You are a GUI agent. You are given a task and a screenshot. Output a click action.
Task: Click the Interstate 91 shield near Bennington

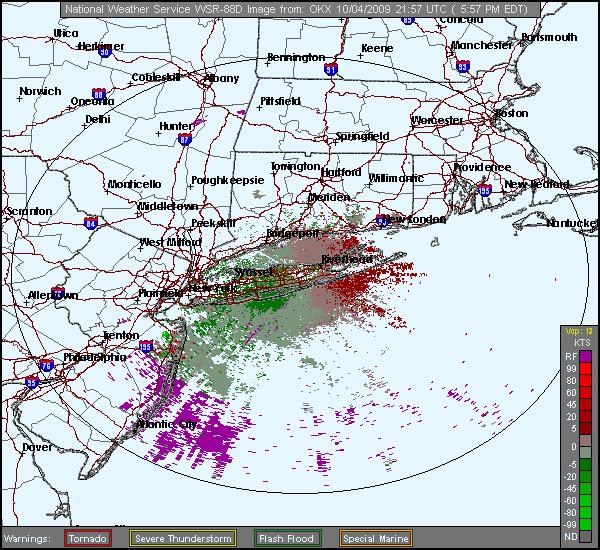pyautogui.click(x=330, y=70)
